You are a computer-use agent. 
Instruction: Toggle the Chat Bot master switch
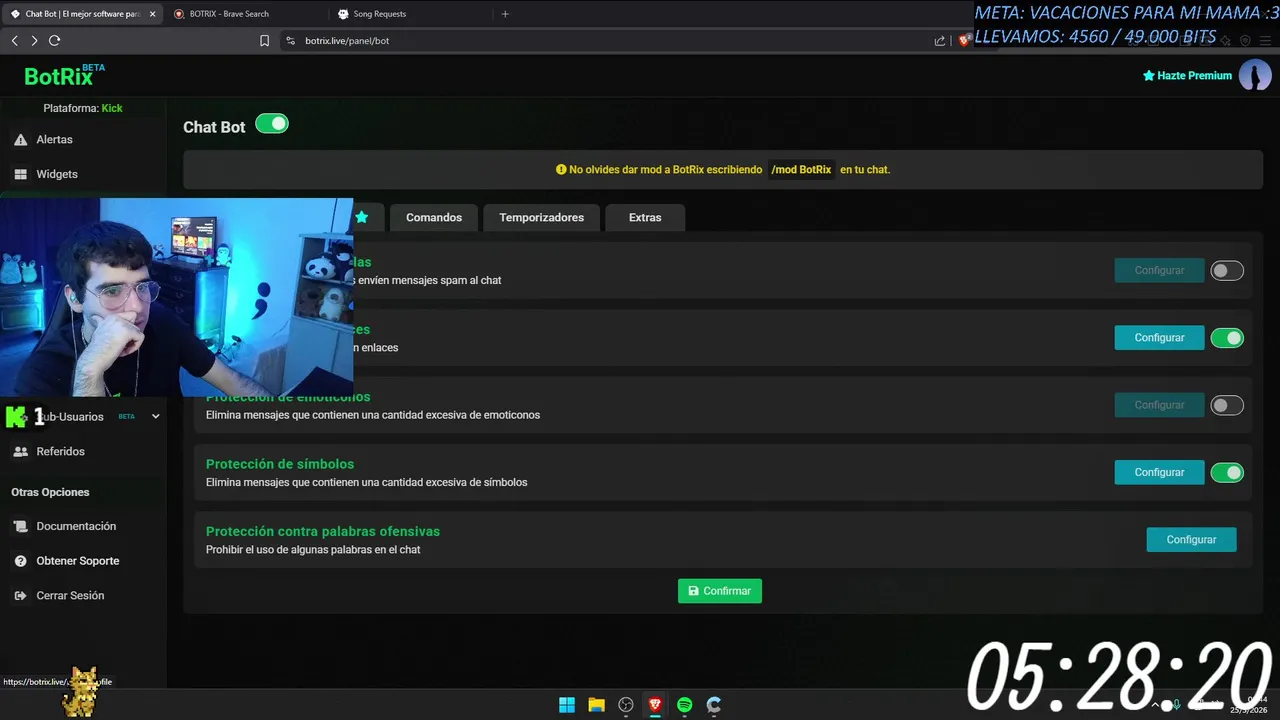(272, 124)
